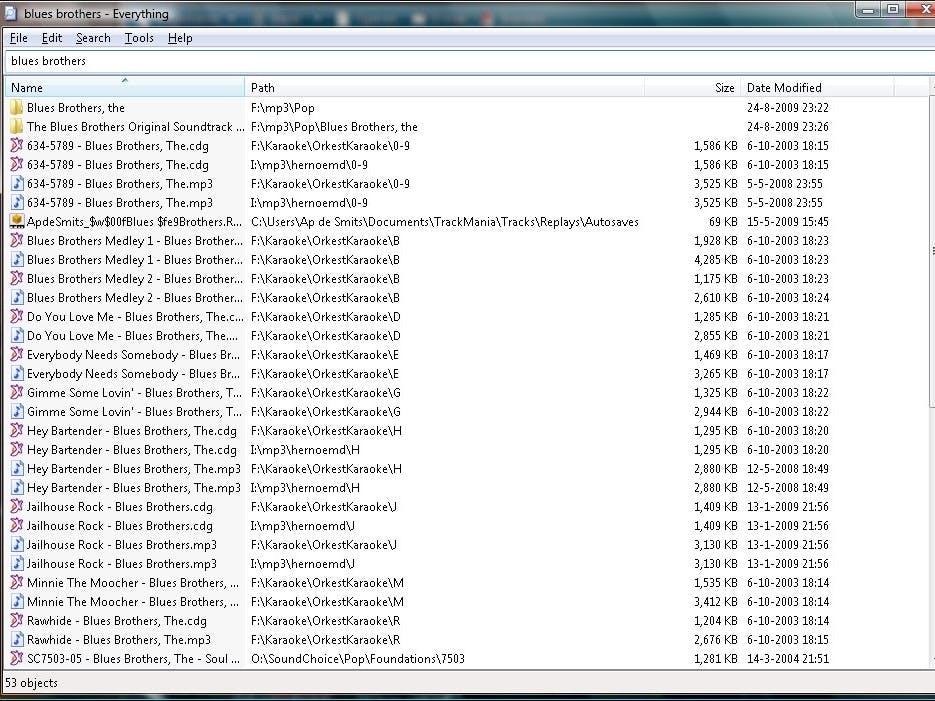This screenshot has width=935, height=701.
Task: Click the icon of the 1,469 KB Everybody Needs Somebody file
Action: tap(17, 355)
